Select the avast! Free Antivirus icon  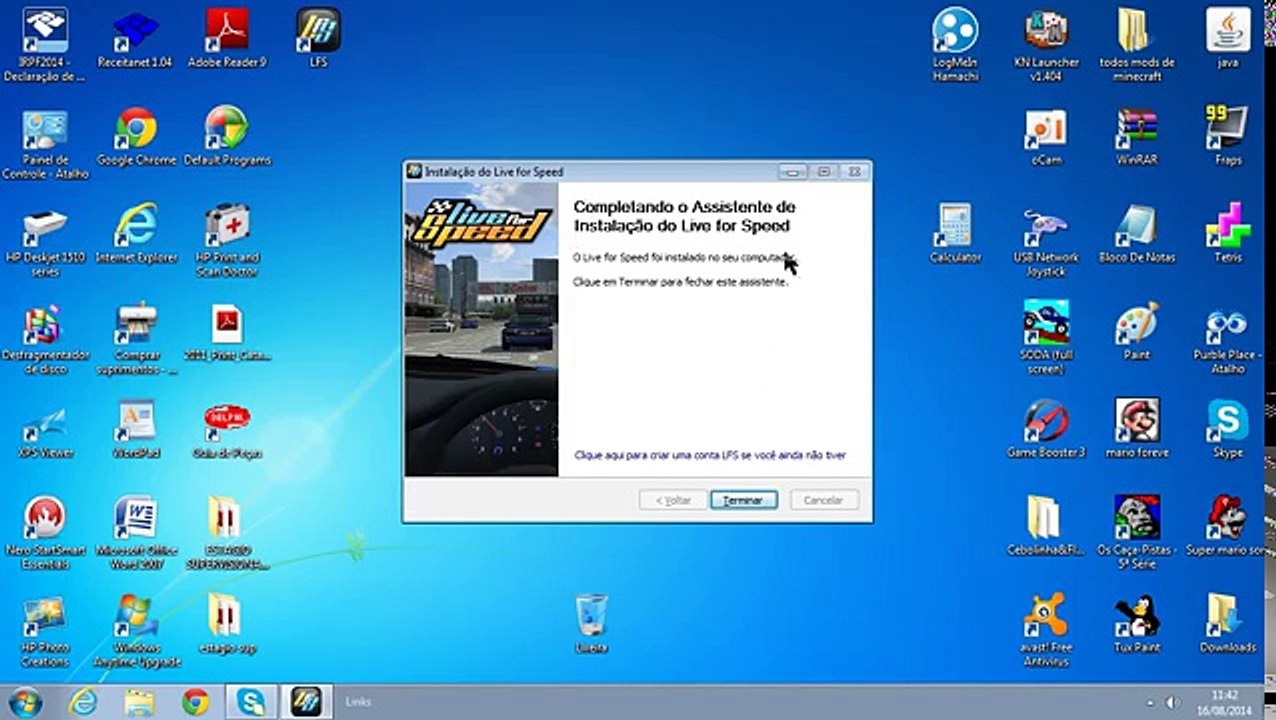click(x=1046, y=632)
